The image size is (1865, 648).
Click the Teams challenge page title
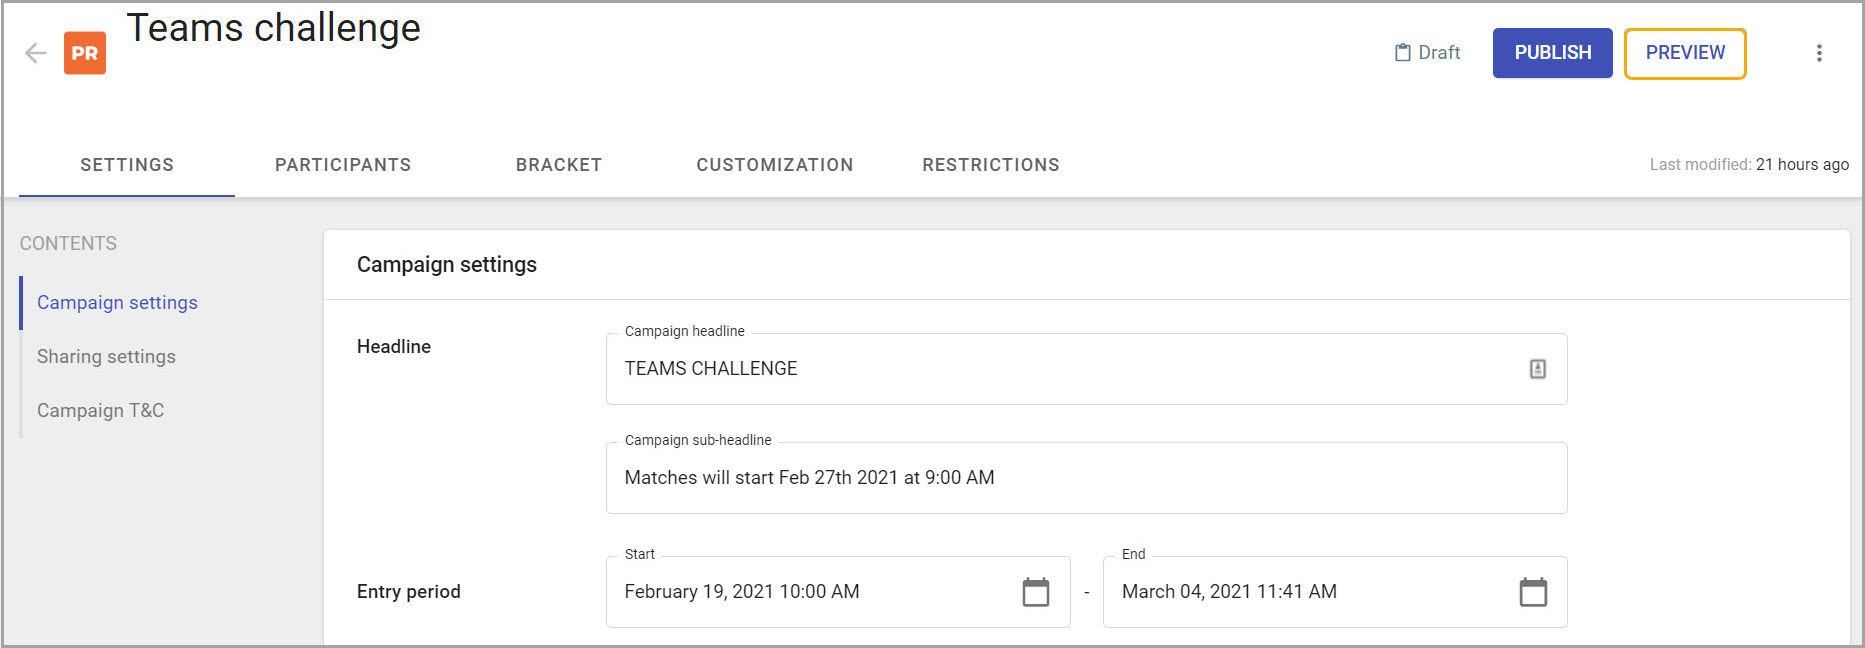[x=273, y=28]
